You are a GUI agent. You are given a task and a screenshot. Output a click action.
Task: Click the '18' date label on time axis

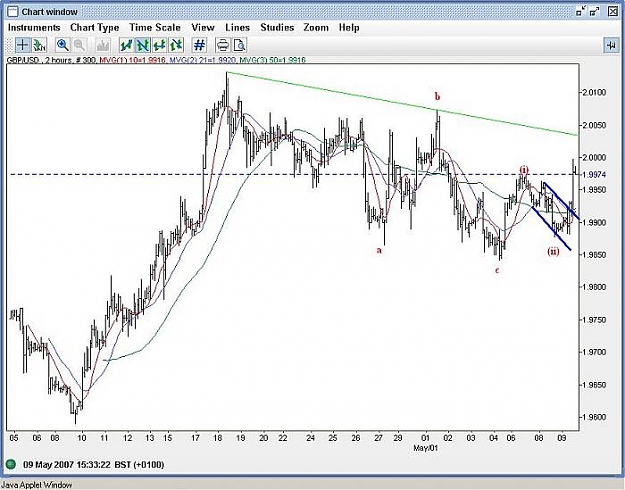217,438
